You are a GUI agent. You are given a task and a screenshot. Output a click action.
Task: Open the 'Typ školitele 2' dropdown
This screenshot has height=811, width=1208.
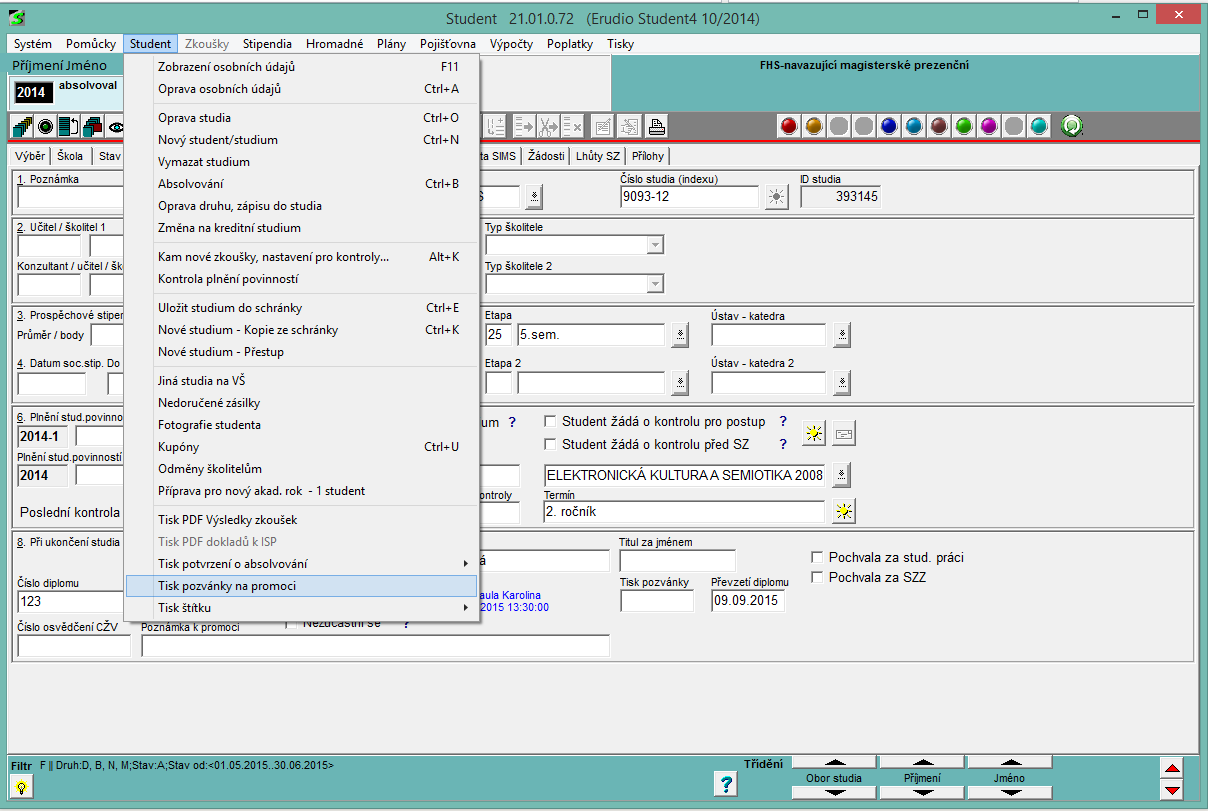tap(655, 284)
